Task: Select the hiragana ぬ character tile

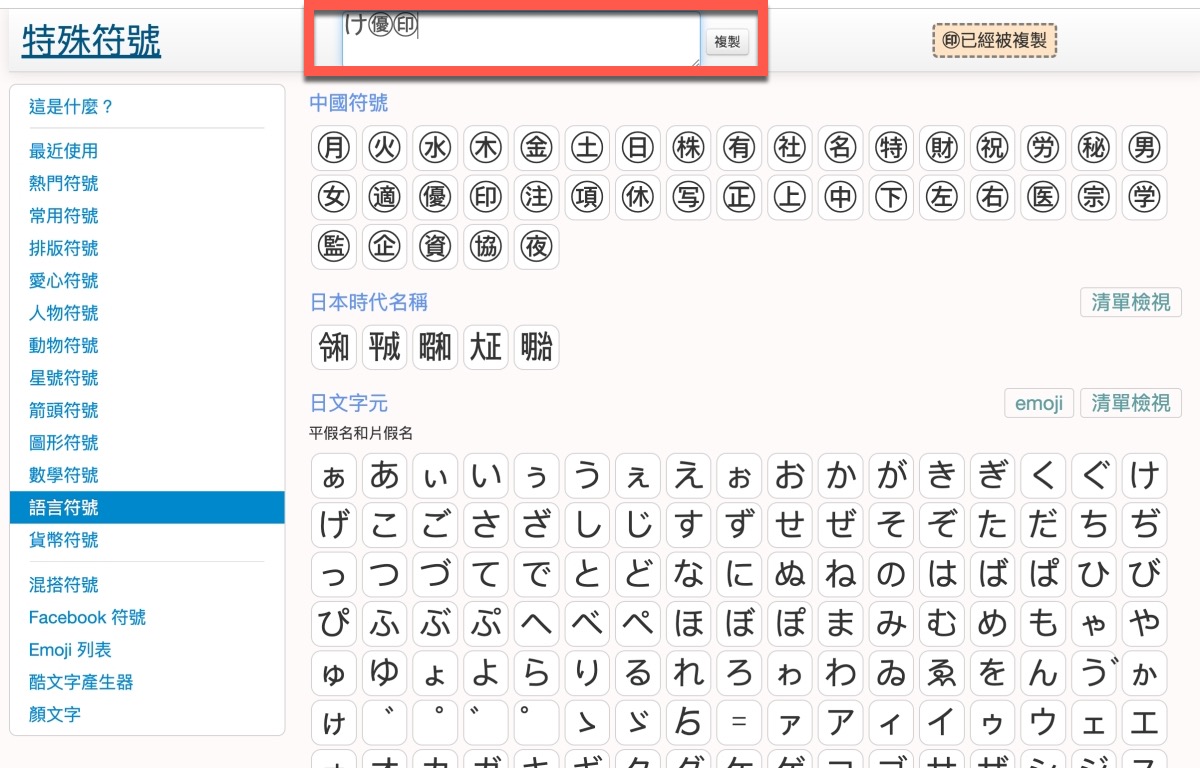Action: click(790, 574)
